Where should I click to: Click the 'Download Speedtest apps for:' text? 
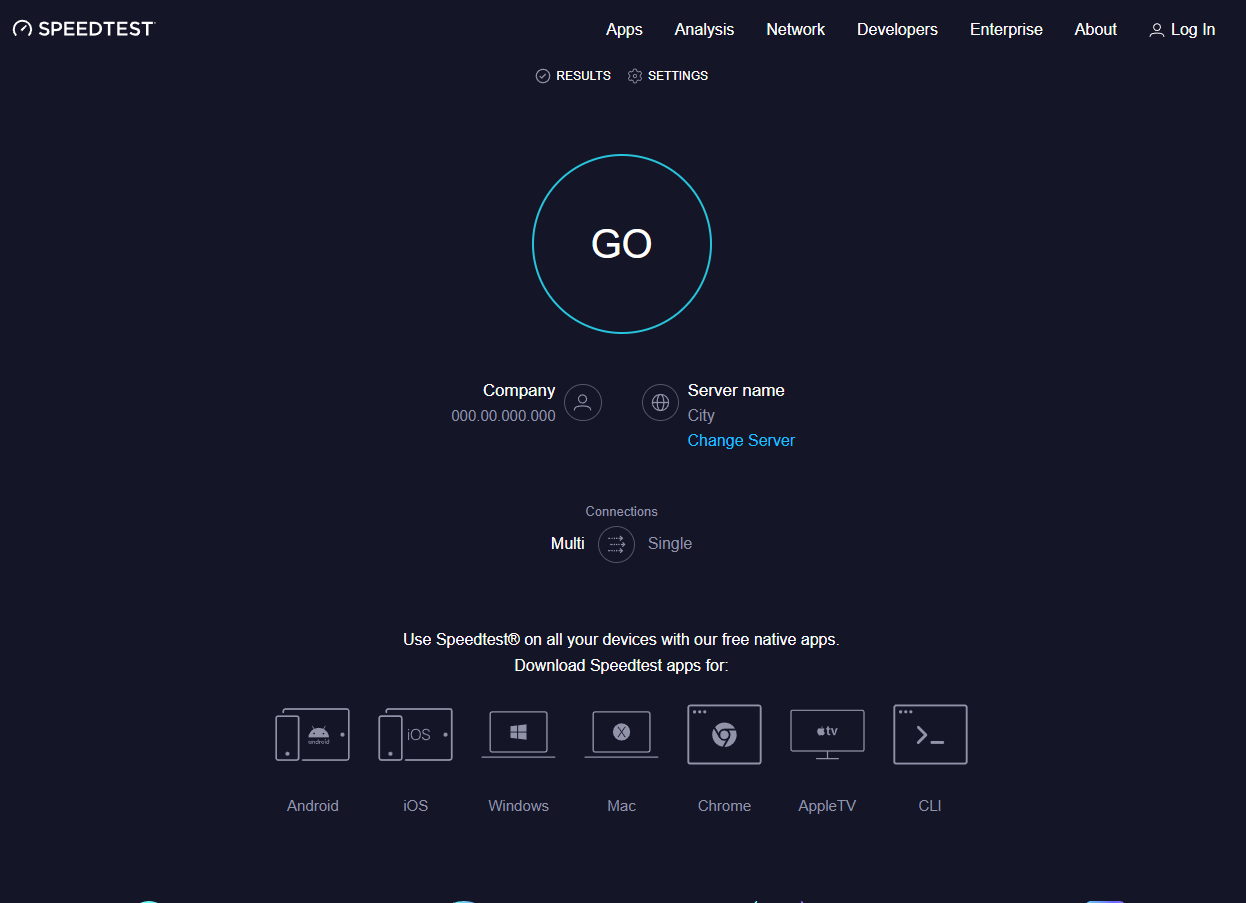click(x=621, y=666)
